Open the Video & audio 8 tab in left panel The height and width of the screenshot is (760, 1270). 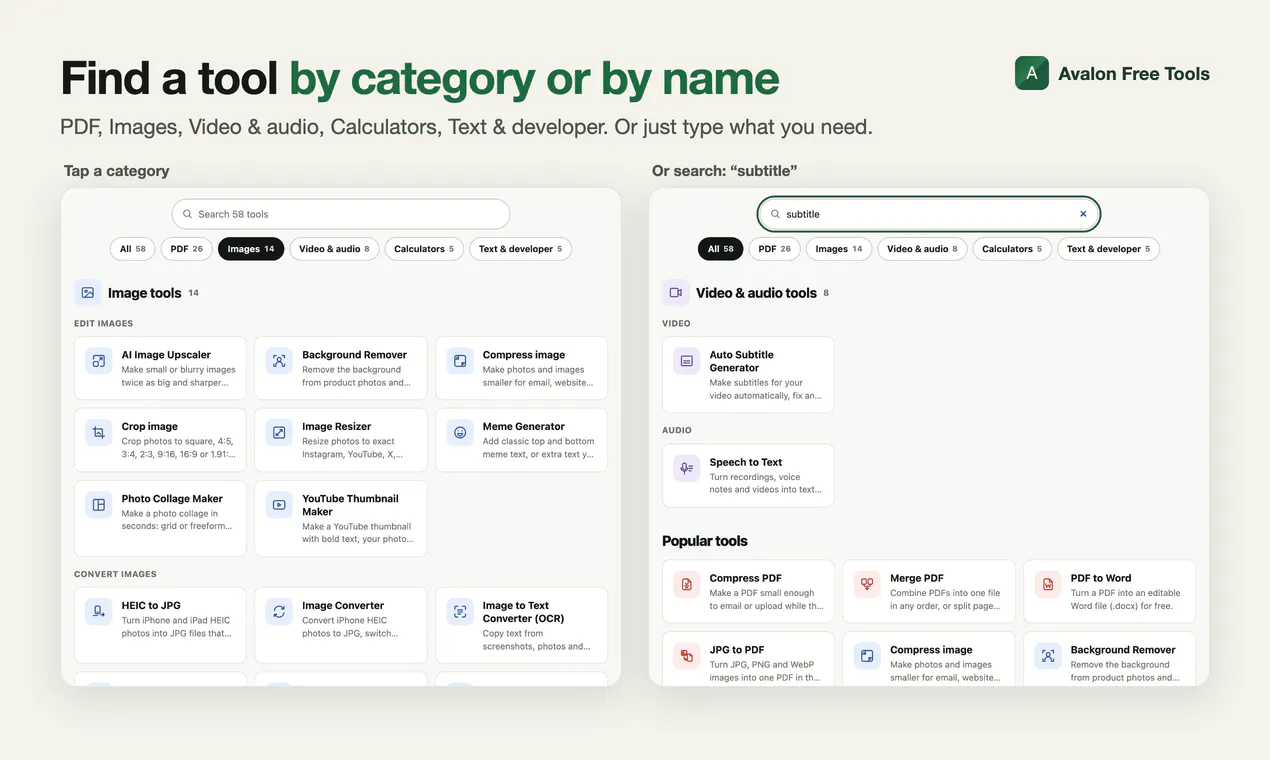point(334,249)
